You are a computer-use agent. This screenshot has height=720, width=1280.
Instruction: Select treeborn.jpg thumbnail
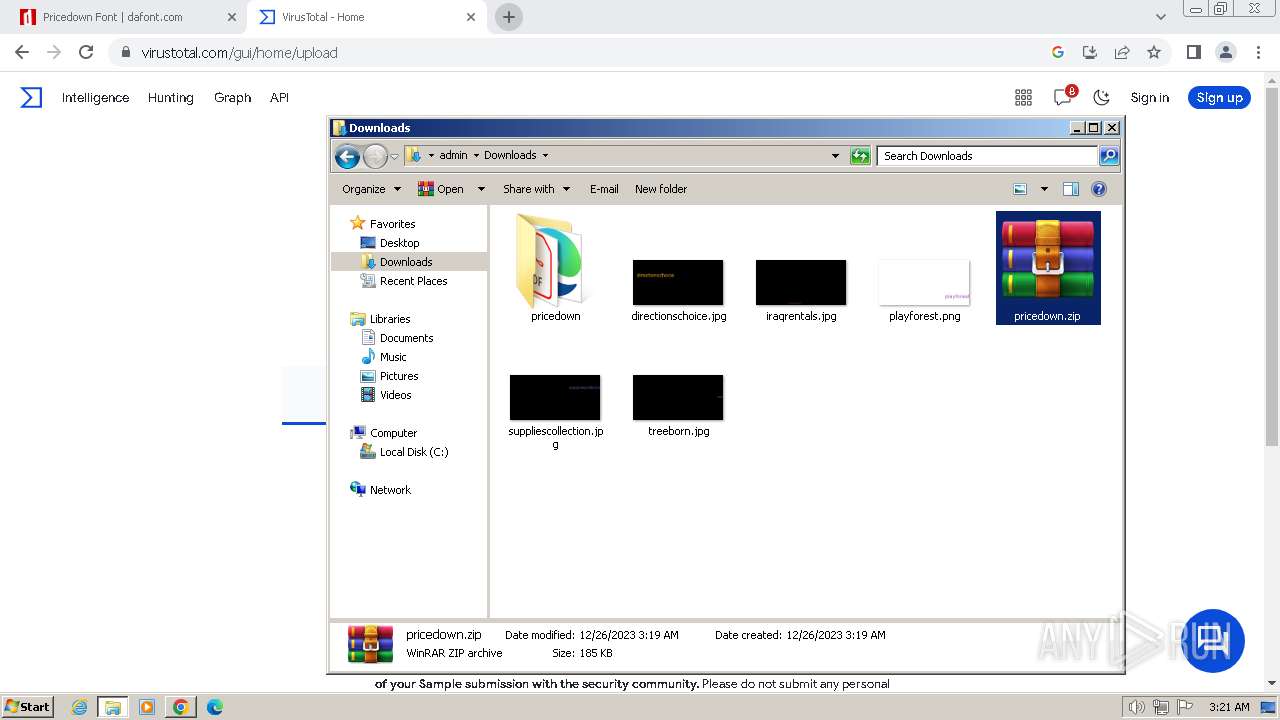(x=678, y=398)
